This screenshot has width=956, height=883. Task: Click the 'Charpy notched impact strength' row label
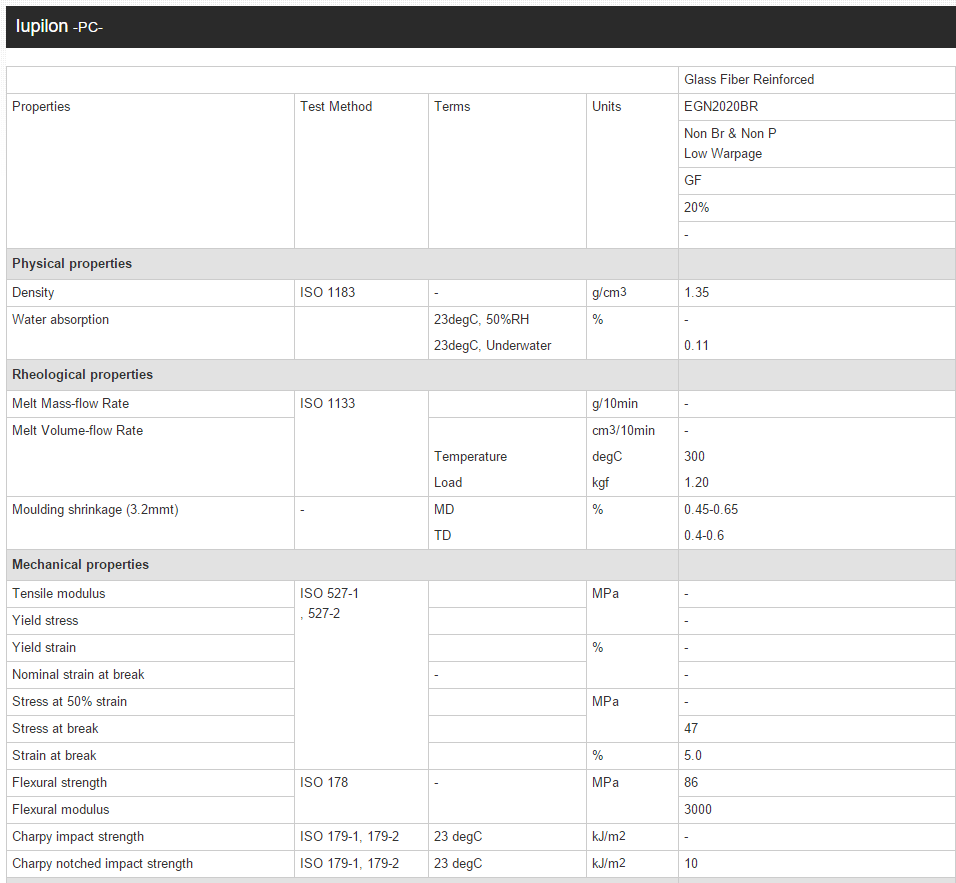click(x=102, y=863)
